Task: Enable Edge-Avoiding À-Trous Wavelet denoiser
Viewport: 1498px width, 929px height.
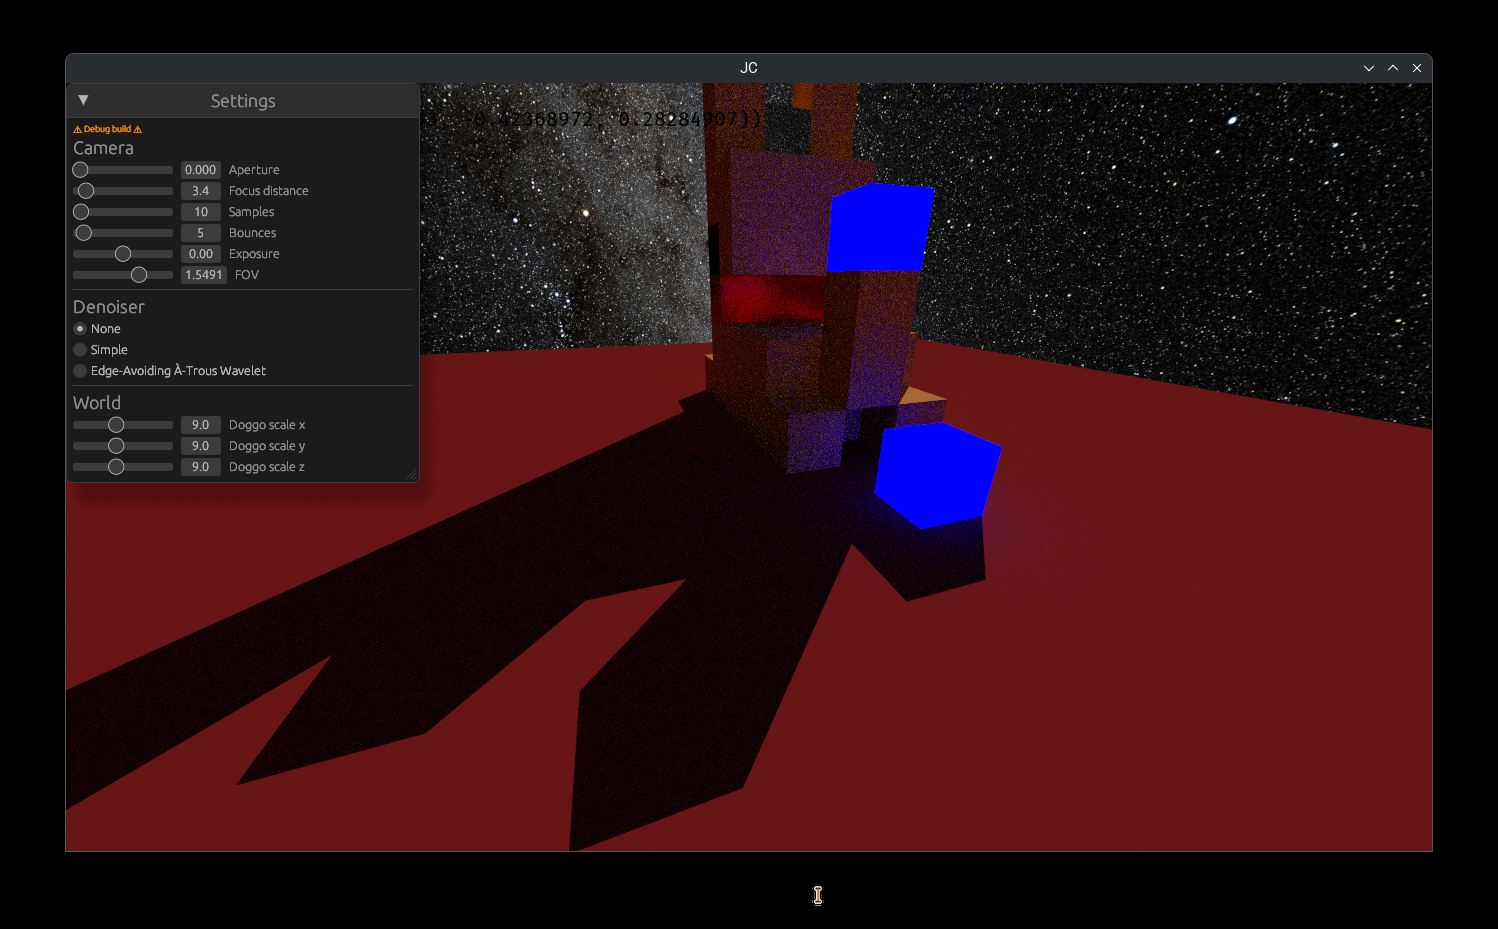Action: [x=80, y=371]
